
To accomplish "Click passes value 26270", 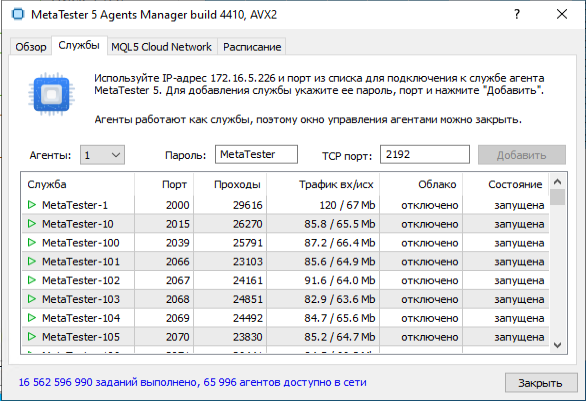I will tap(248, 223).
